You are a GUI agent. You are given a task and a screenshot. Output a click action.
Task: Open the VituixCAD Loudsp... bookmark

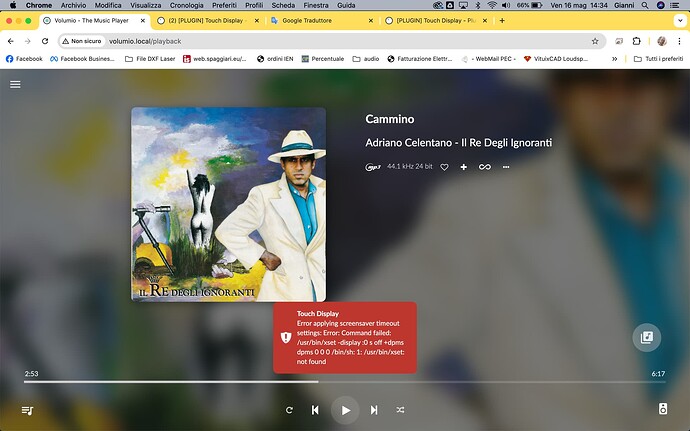[x=556, y=59]
